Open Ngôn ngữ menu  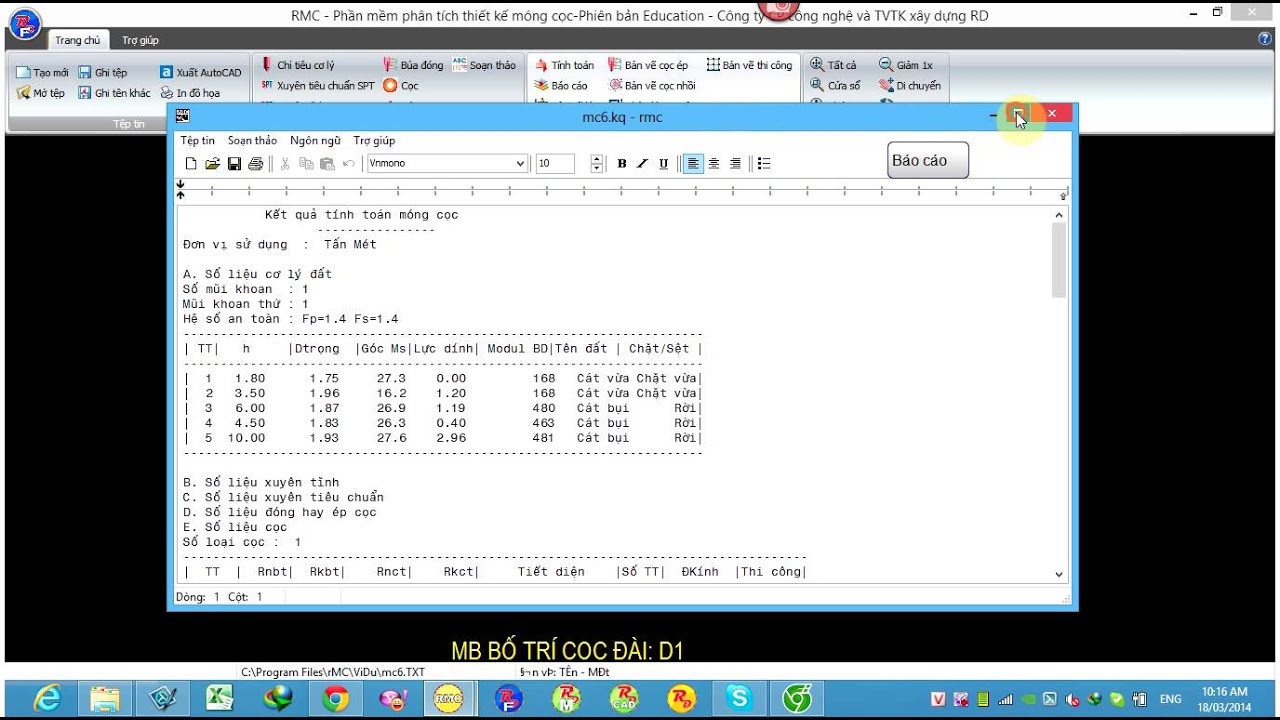coord(315,141)
